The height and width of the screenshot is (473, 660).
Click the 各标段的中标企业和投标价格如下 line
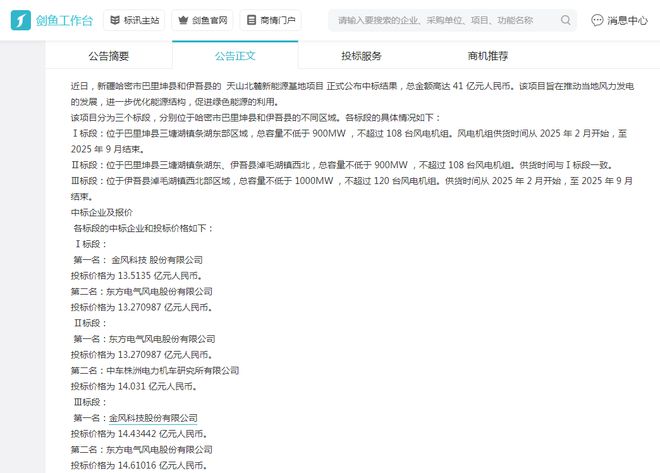[144, 229]
